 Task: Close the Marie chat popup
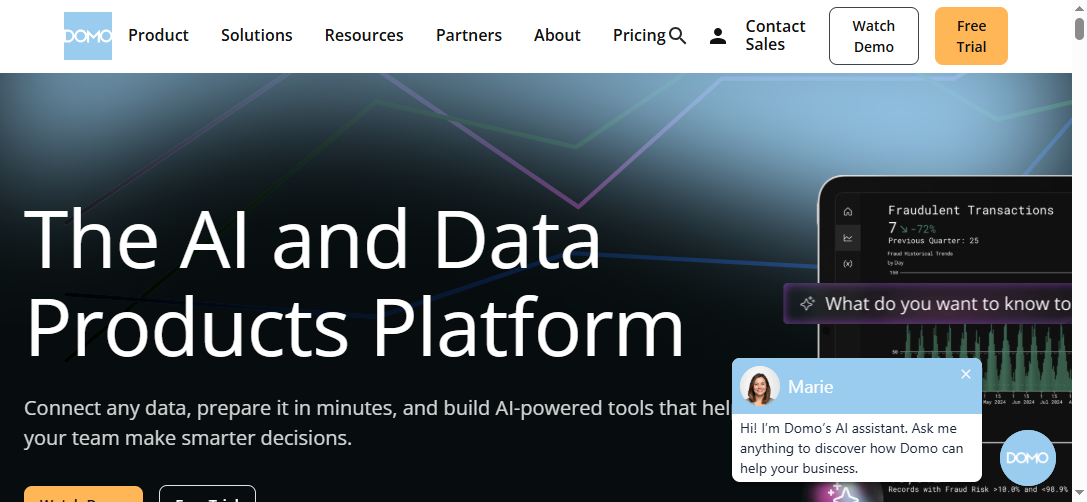[x=966, y=374]
